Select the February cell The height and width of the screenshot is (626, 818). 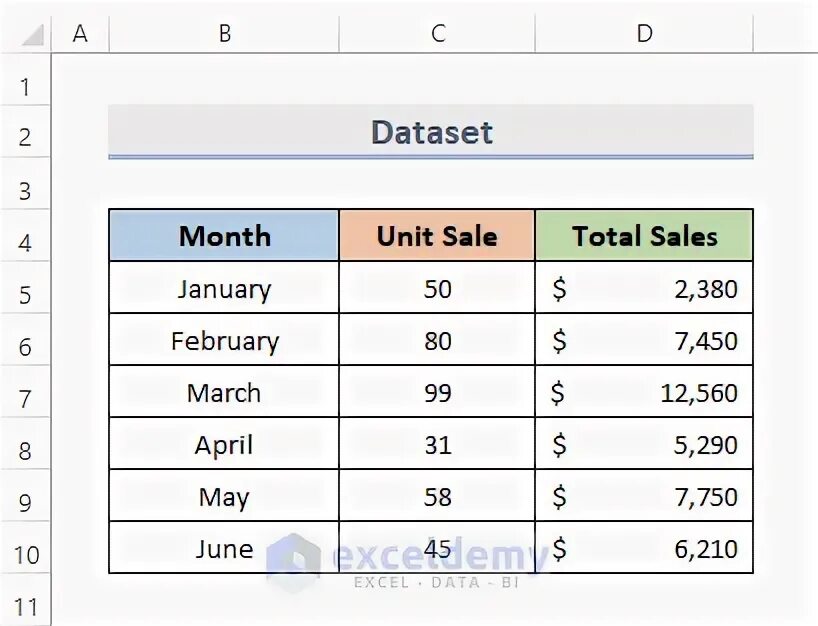point(224,341)
